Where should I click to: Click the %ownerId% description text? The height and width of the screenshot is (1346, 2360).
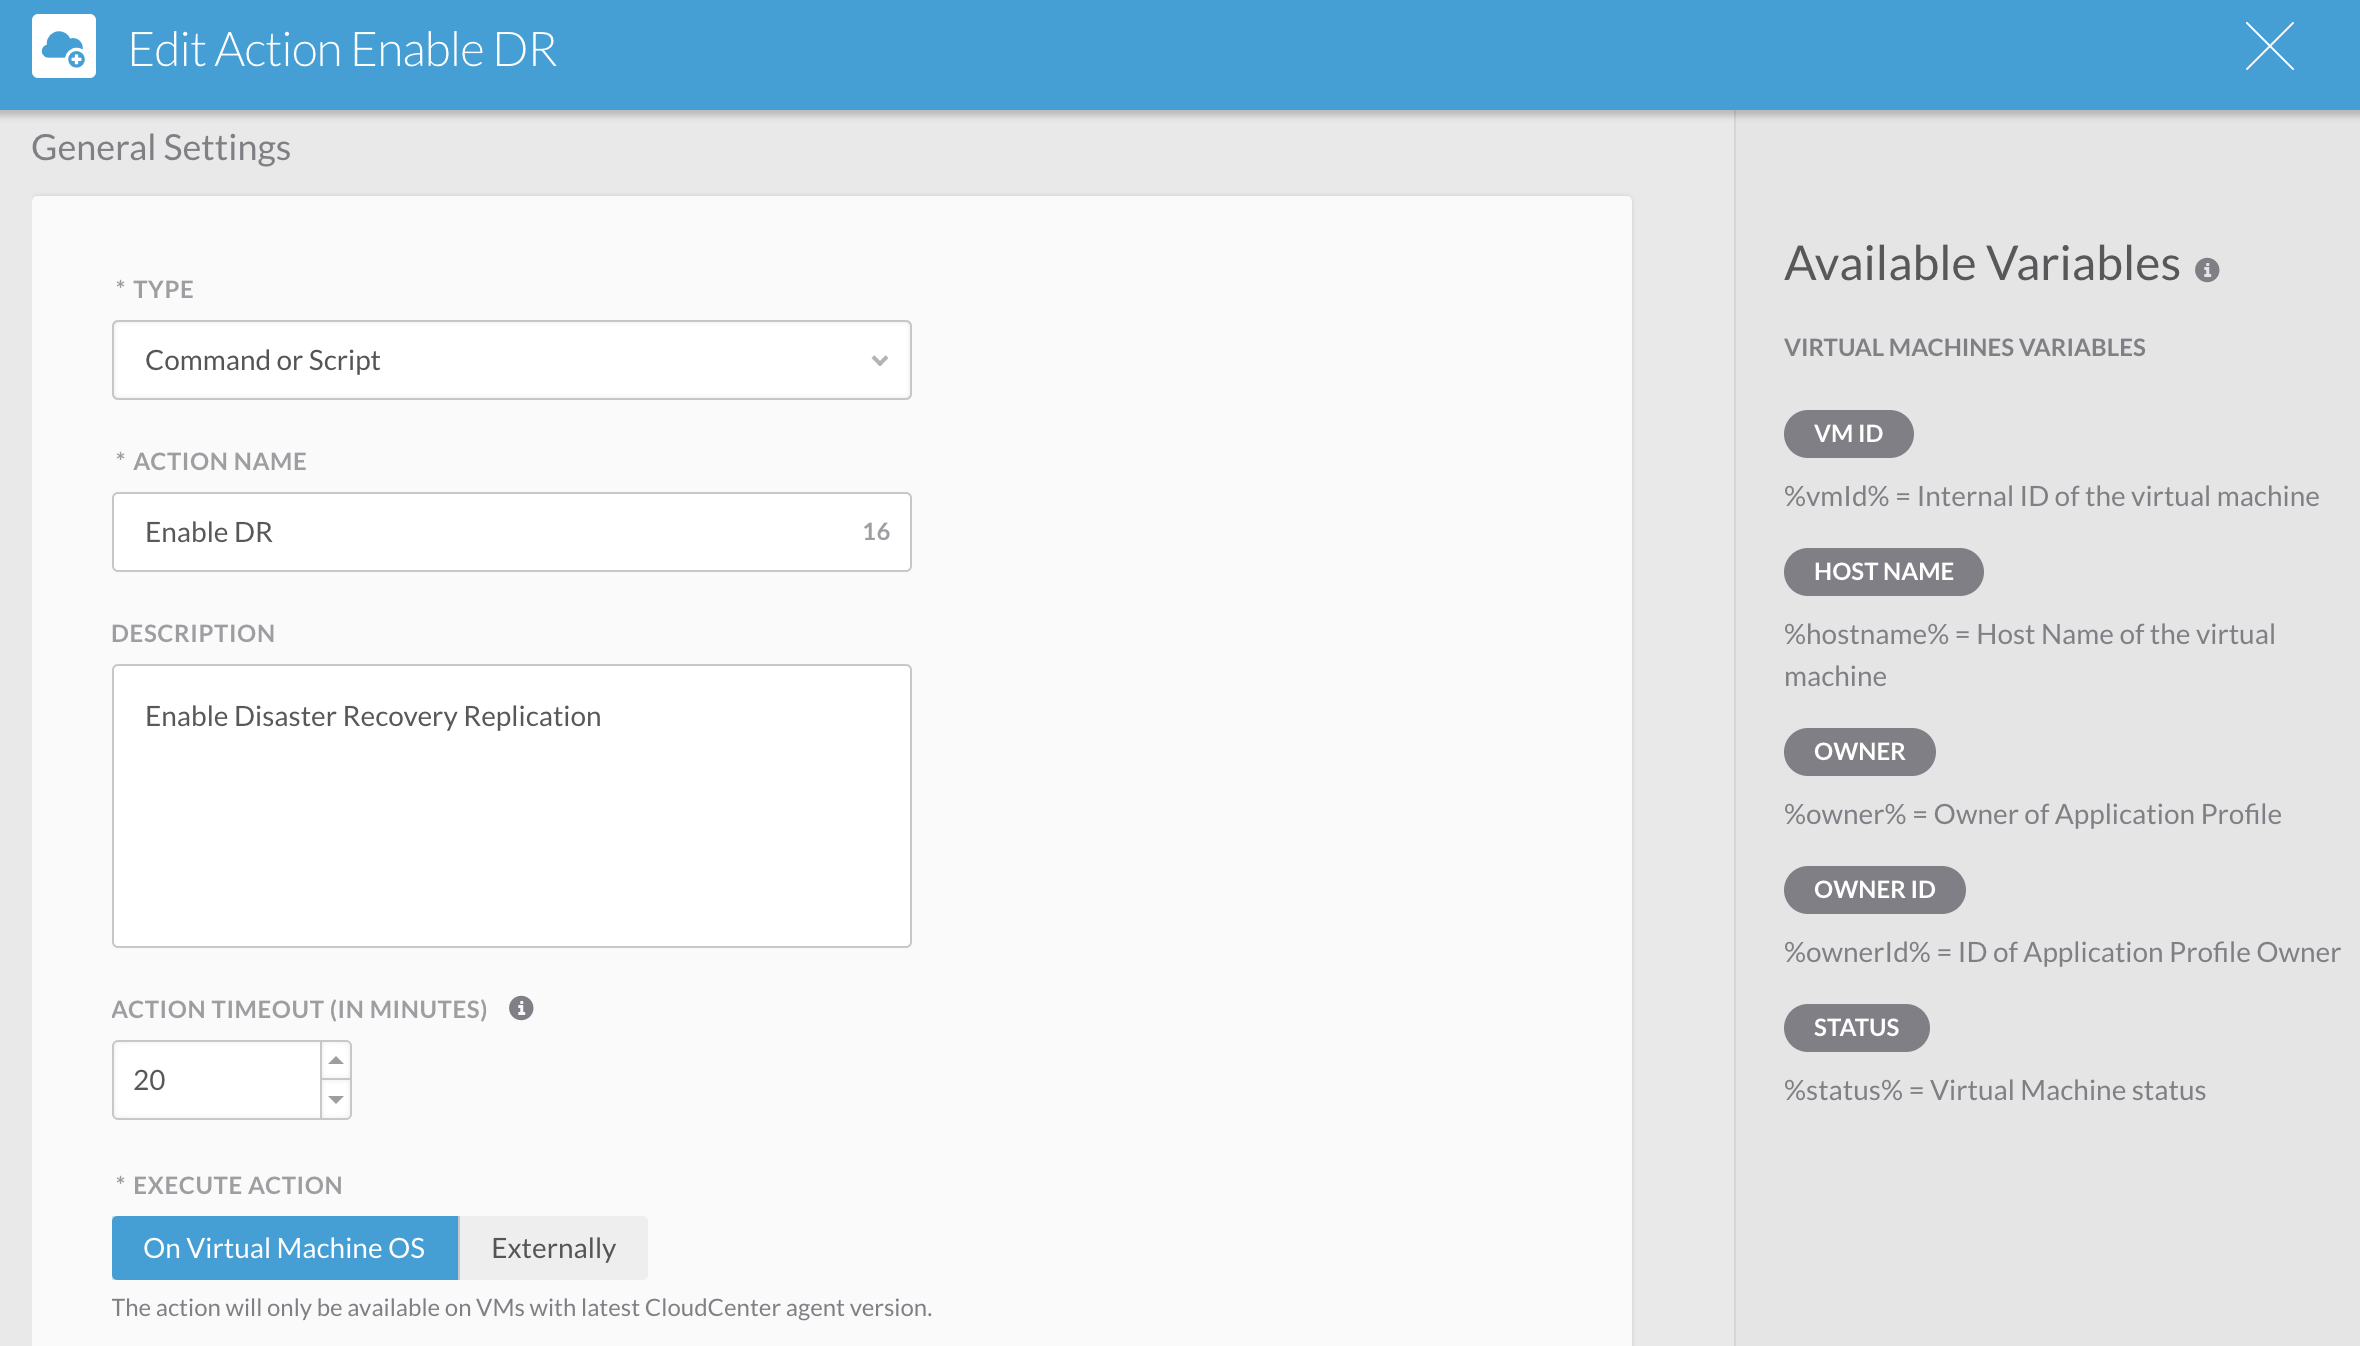[2062, 952]
